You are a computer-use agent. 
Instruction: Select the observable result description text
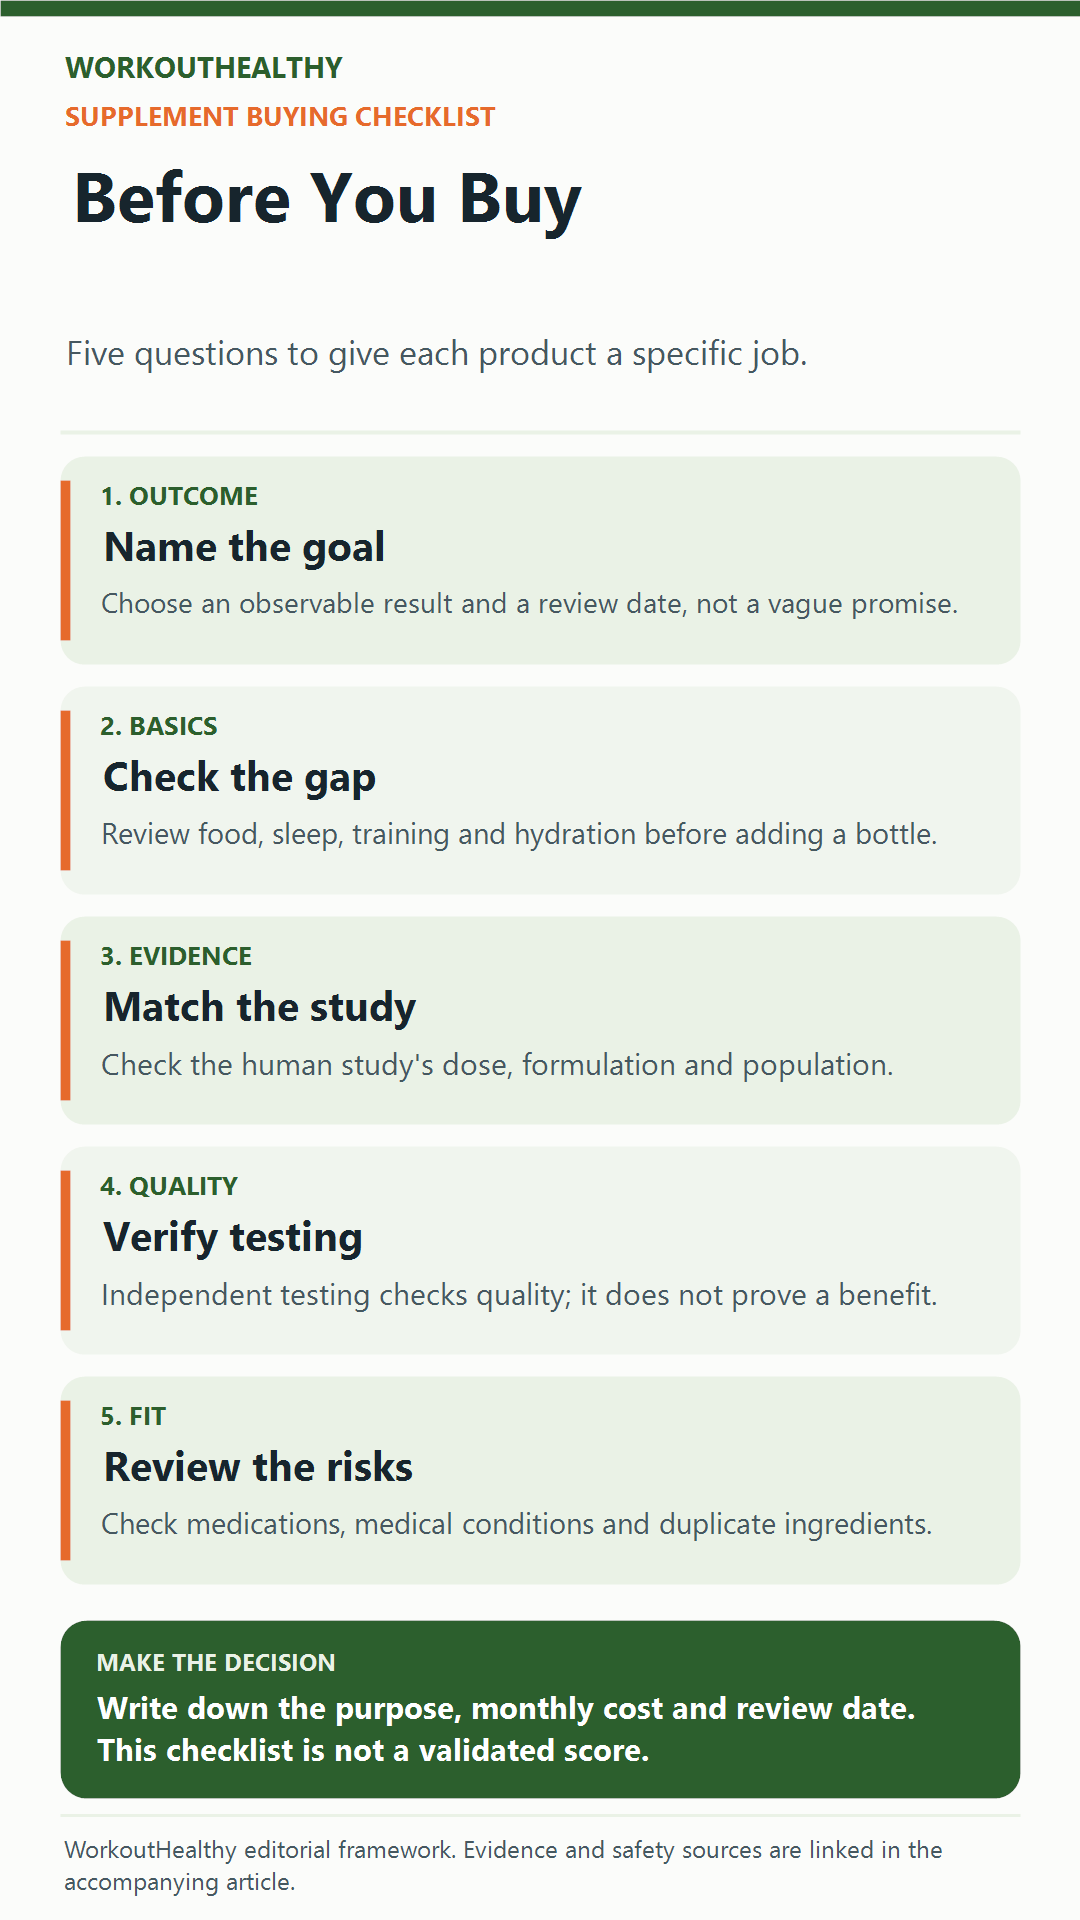[x=529, y=604]
